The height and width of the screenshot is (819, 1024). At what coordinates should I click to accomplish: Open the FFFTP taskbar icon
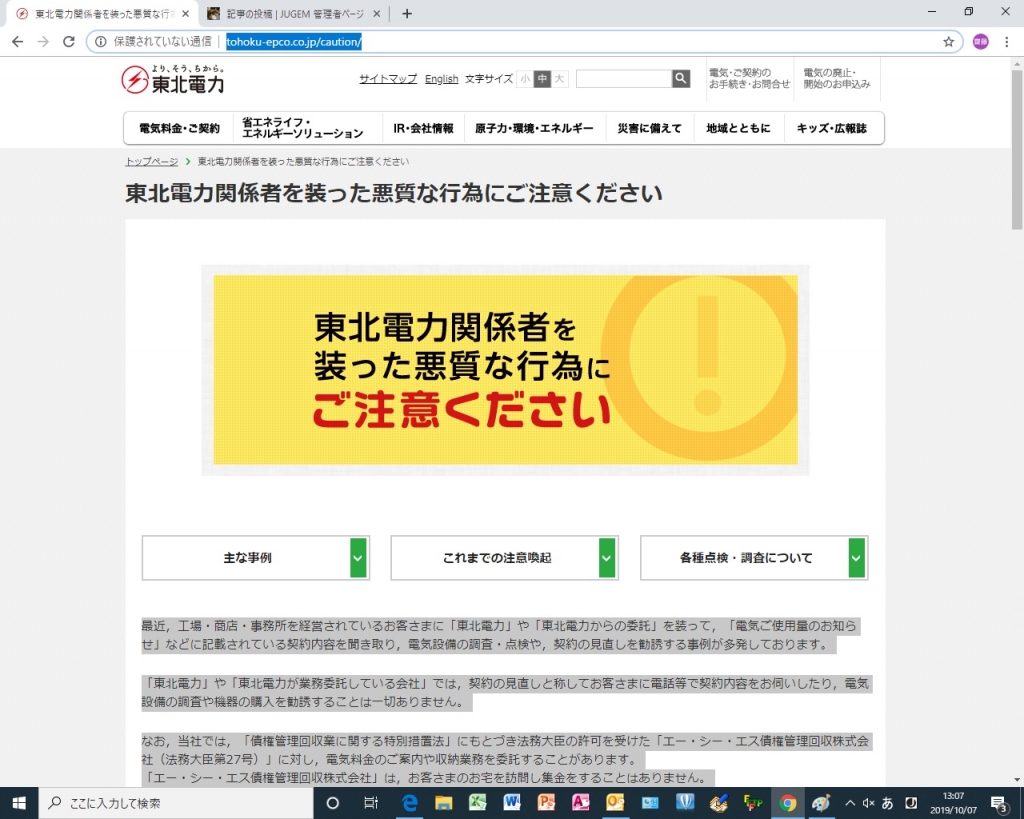tap(753, 803)
